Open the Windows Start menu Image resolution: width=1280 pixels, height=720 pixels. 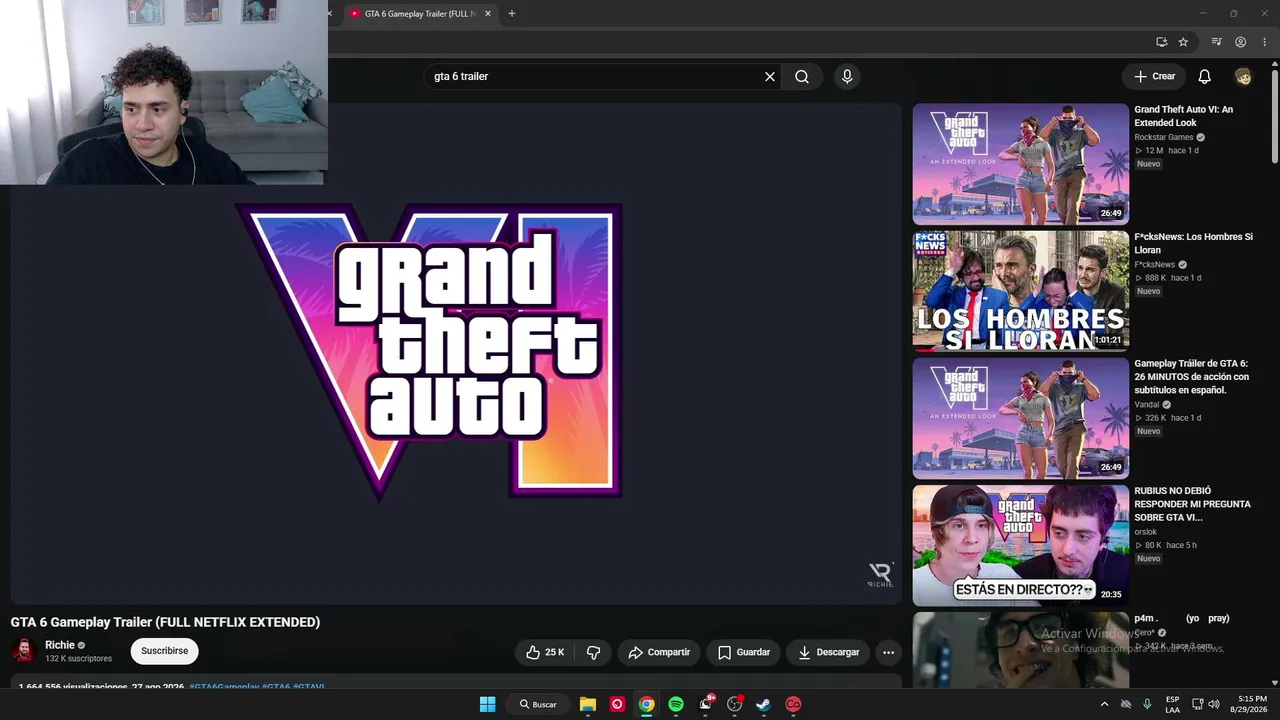tap(488, 704)
